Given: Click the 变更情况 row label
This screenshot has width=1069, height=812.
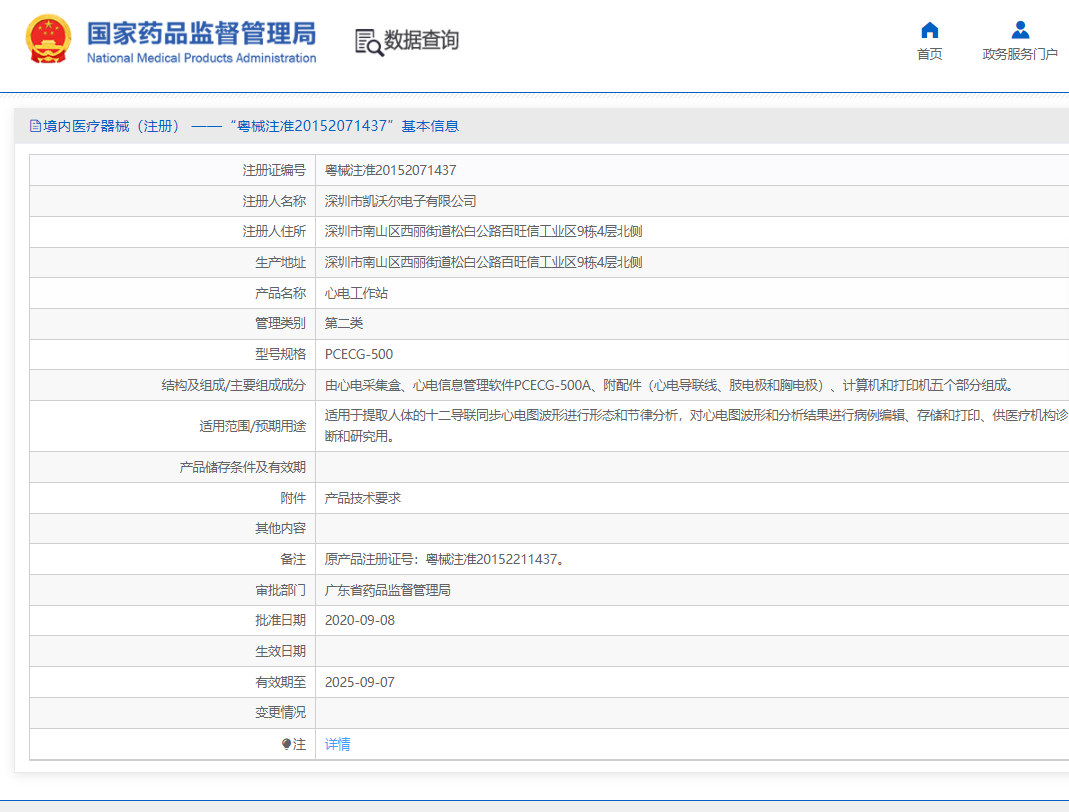Looking at the screenshot, I should pyautogui.click(x=280, y=712).
